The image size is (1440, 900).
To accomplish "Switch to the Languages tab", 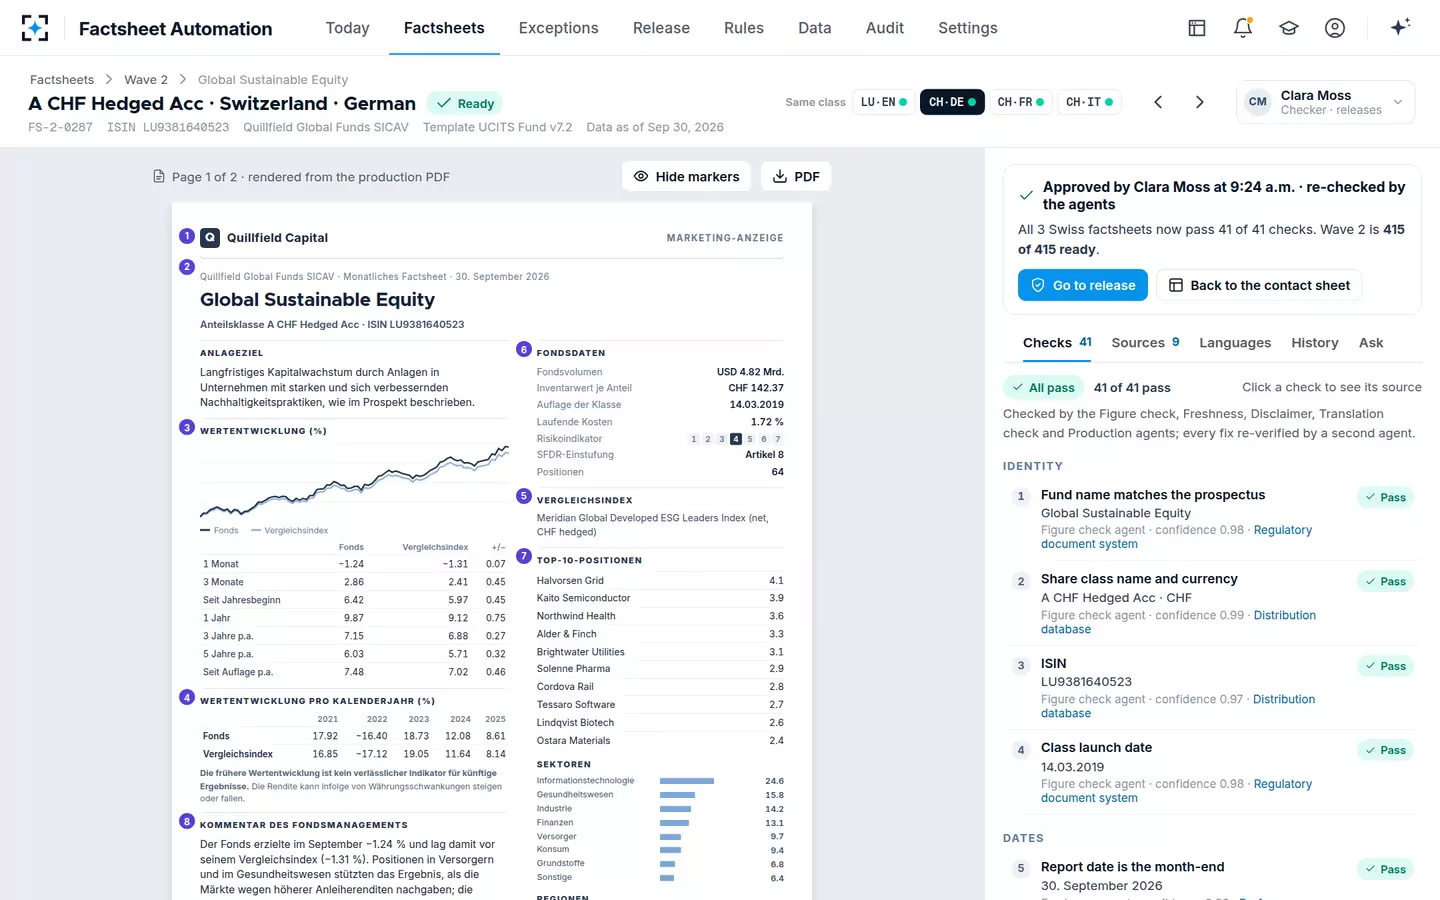I will (1235, 343).
